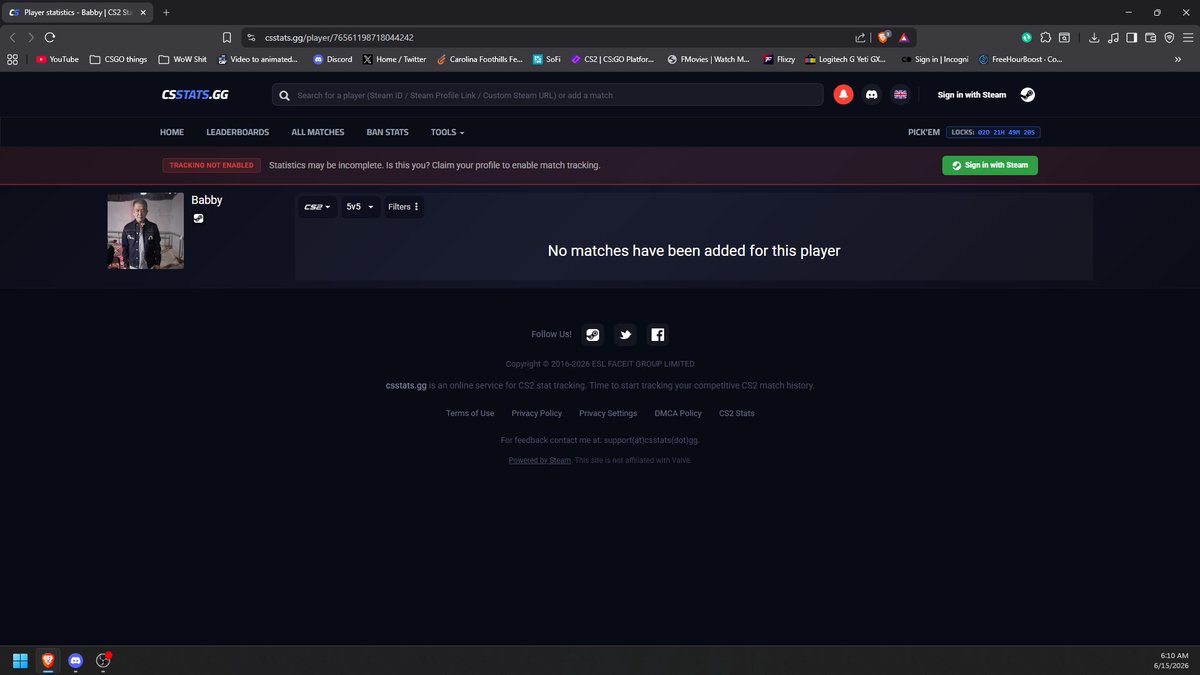Image resolution: width=1200 pixels, height=675 pixels.
Task: Open site settings icon in address bar
Action: pyautogui.click(x=251, y=37)
